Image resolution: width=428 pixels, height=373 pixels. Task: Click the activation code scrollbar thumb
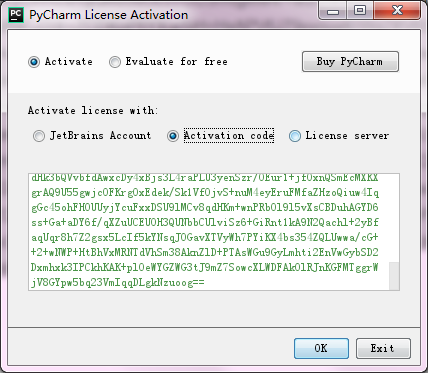tap(394, 276)
